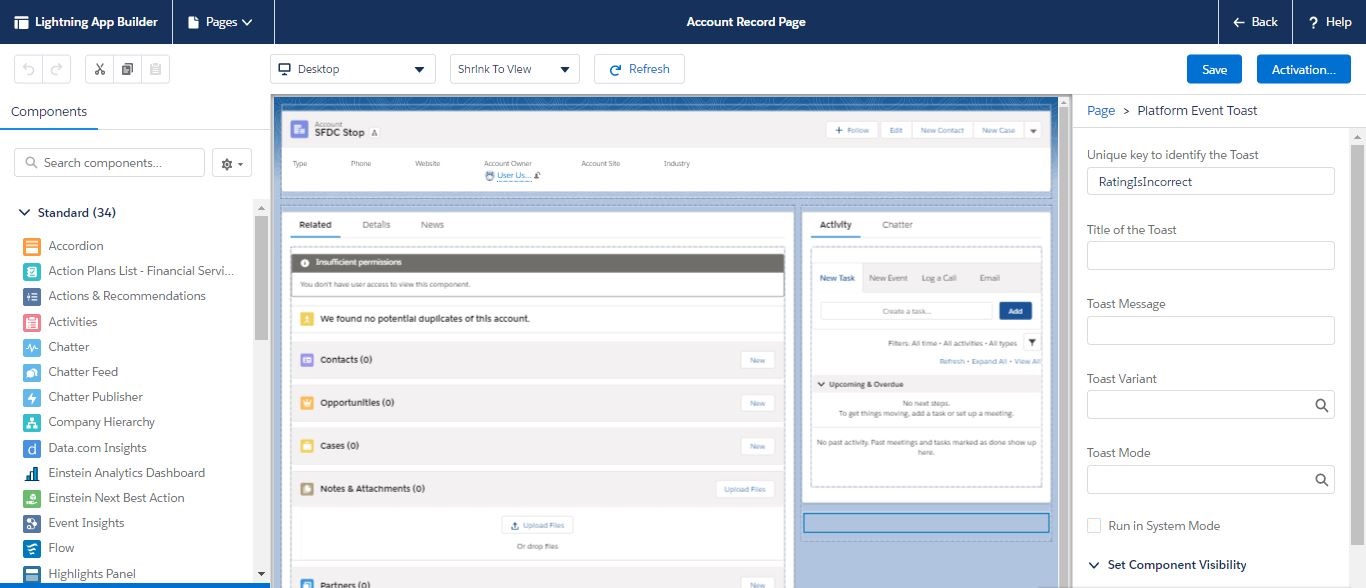Viewport: 1366px width, 588px height.
Task: Click the Einstein Analytics Dashboard icon
Action: pyautogui.click(x=31, y=473)
